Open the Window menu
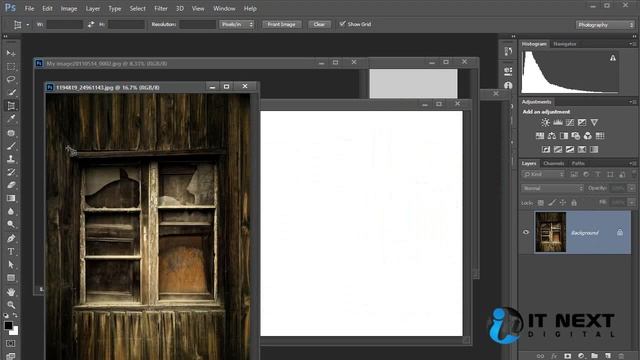This screenshot has height=360, width=640. 224,8
